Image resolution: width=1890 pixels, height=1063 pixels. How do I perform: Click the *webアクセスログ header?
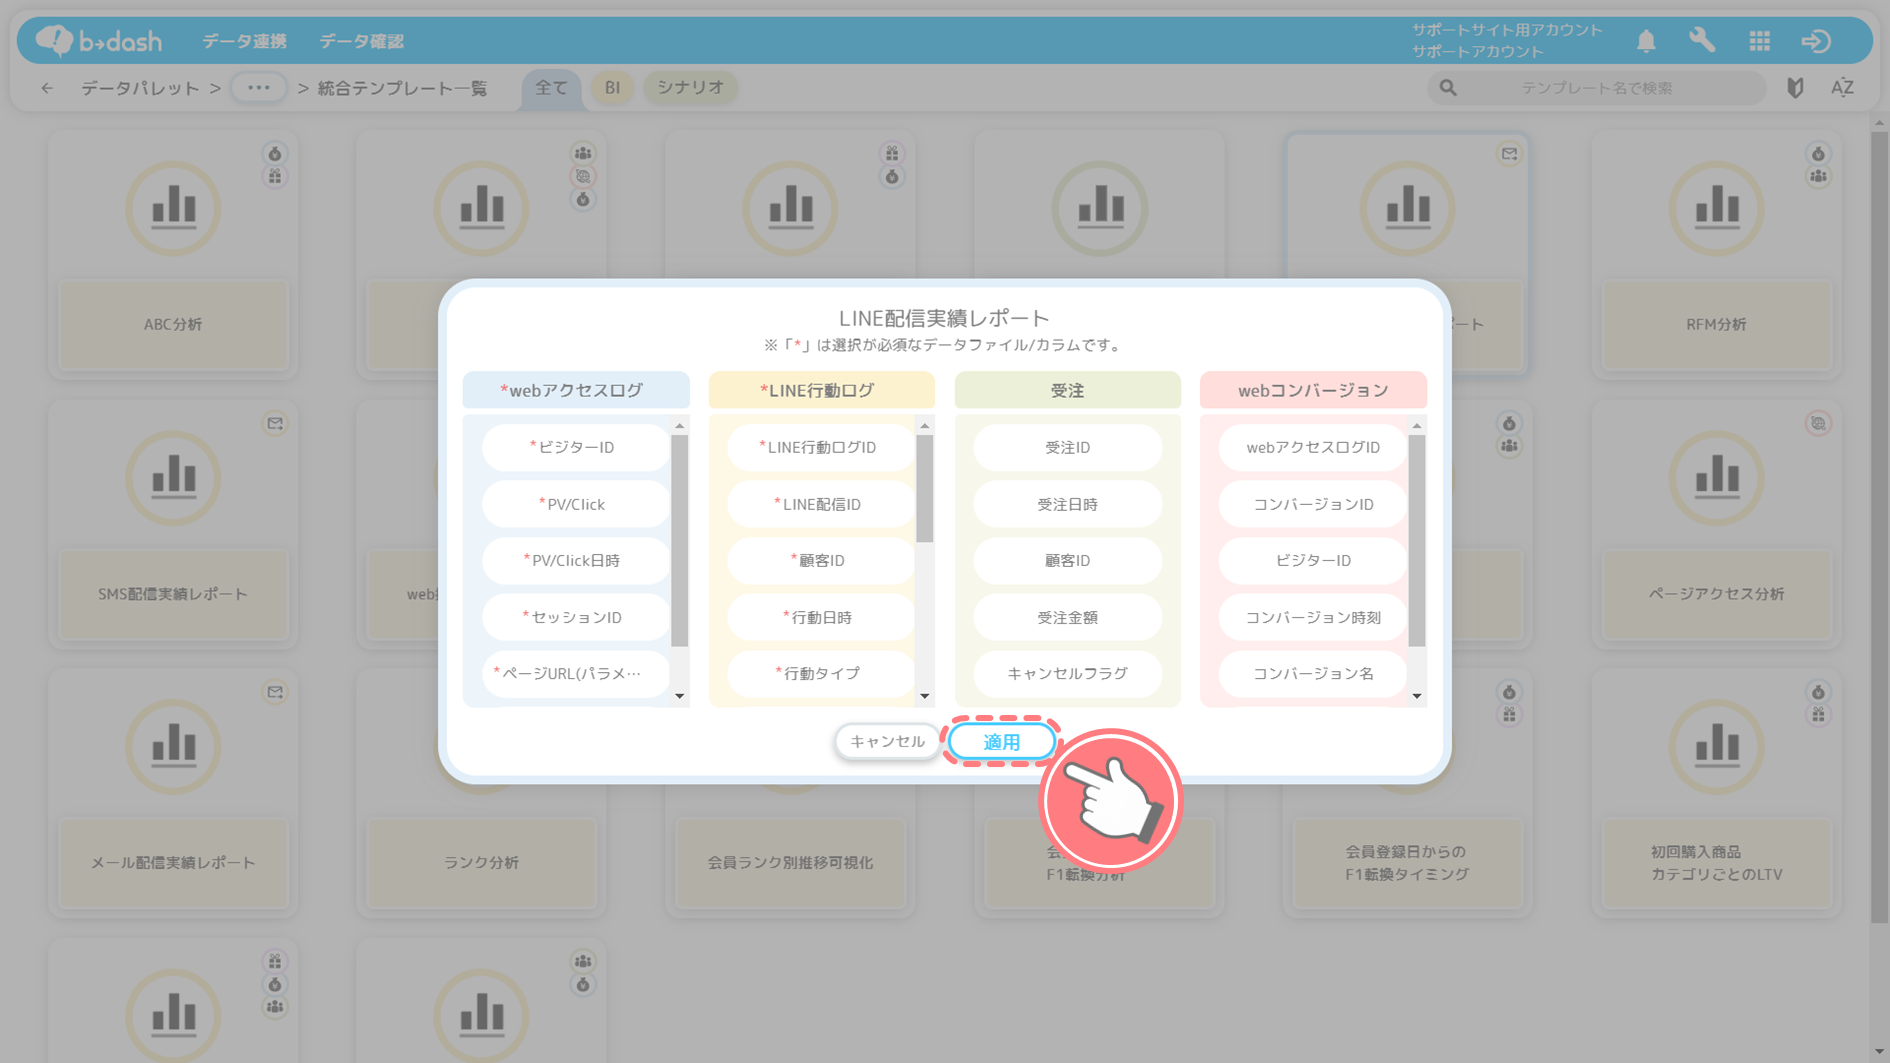(x=575, y=390)
